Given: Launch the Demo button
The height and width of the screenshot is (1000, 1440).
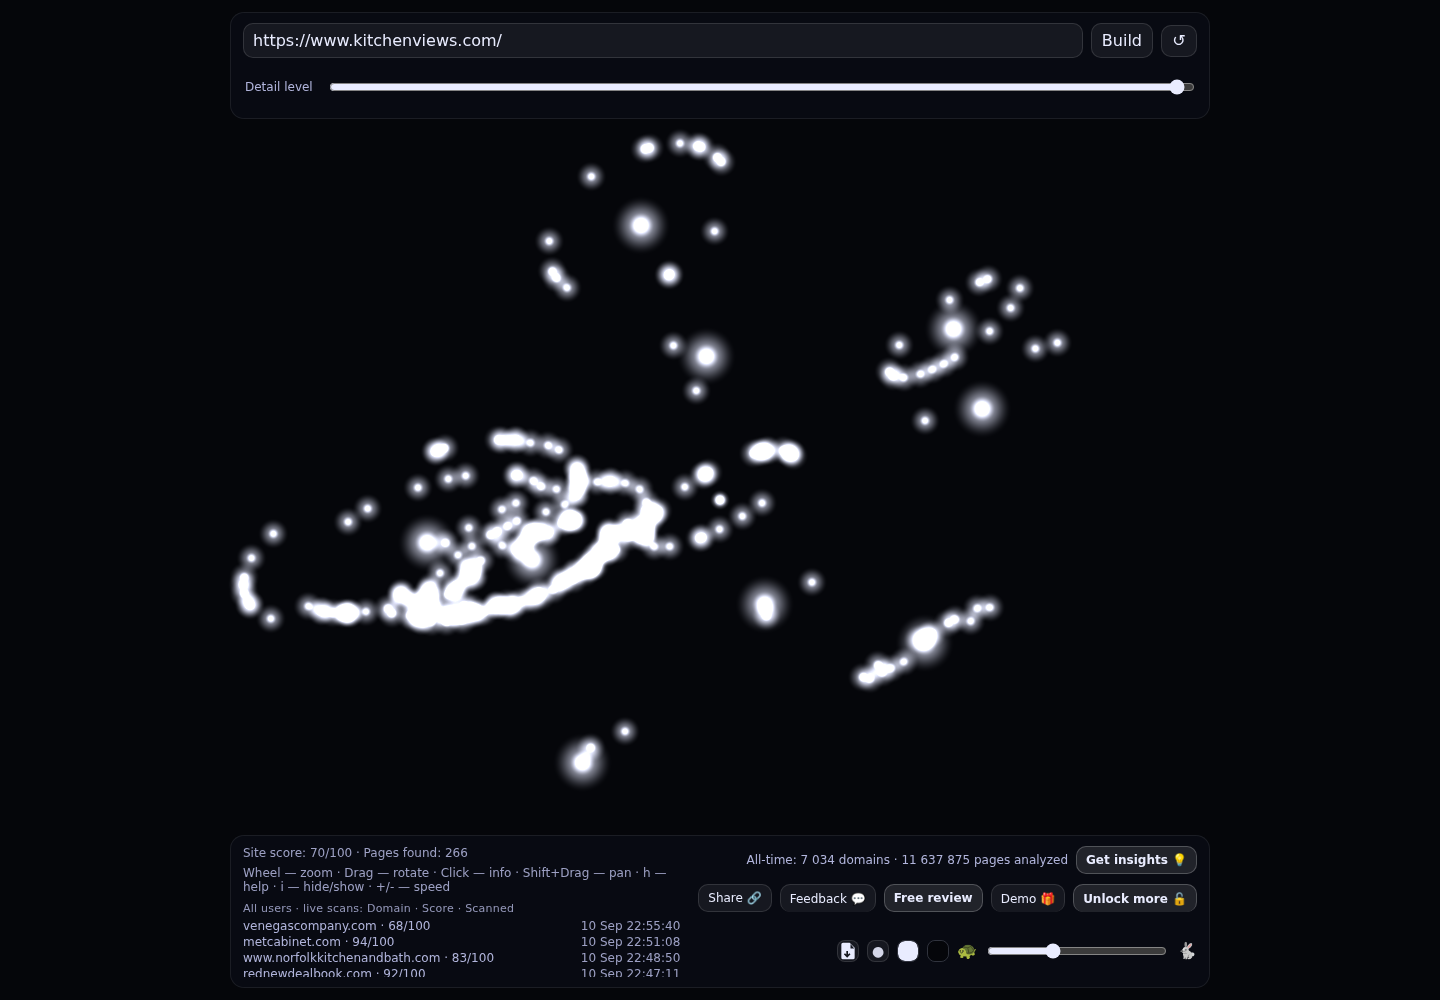Looking at the screenshot, I should coord(1028,898).
